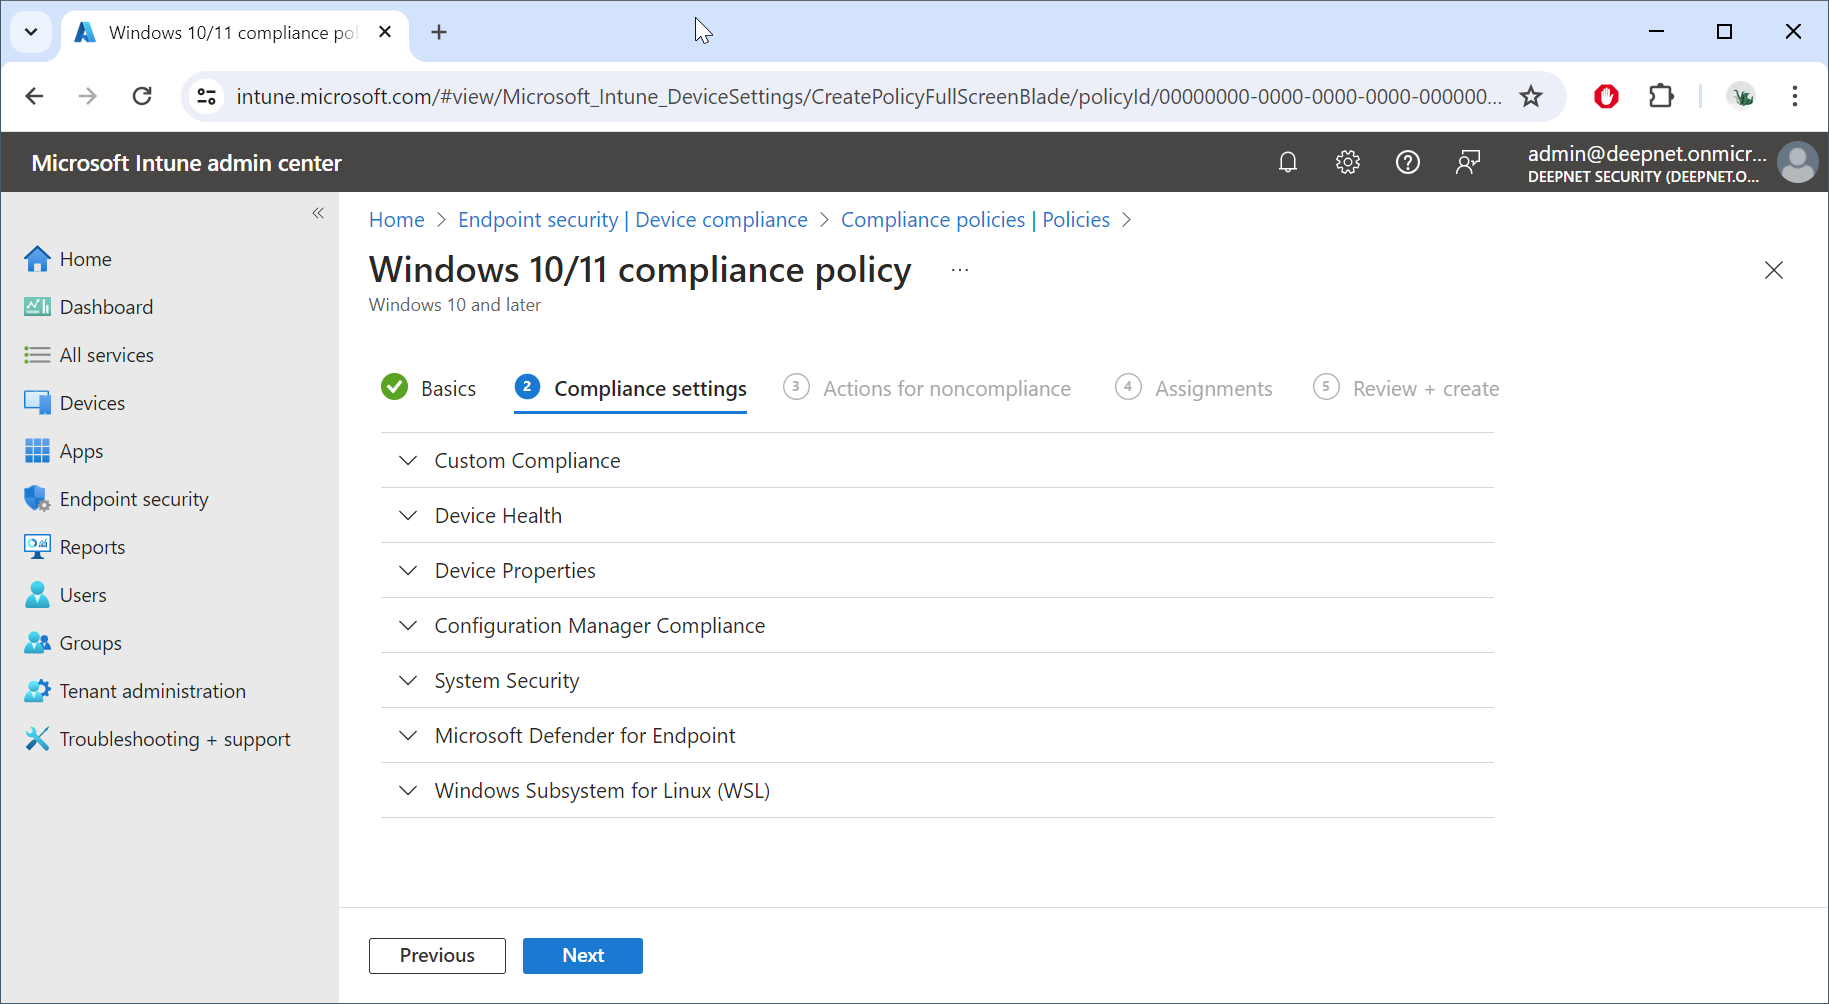Viewport: 1829px width, 1004px height.
Task: Click the admin account avatar
Action: pyautogui.click(x=1797, y=162)
